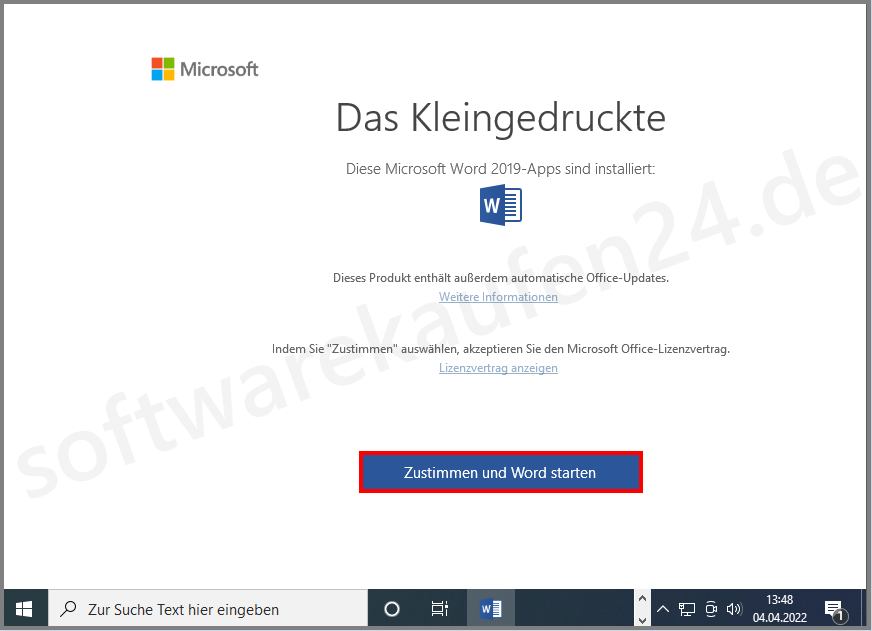Click the Microsoft logo
872x631 pixels.
click(204, 69)
